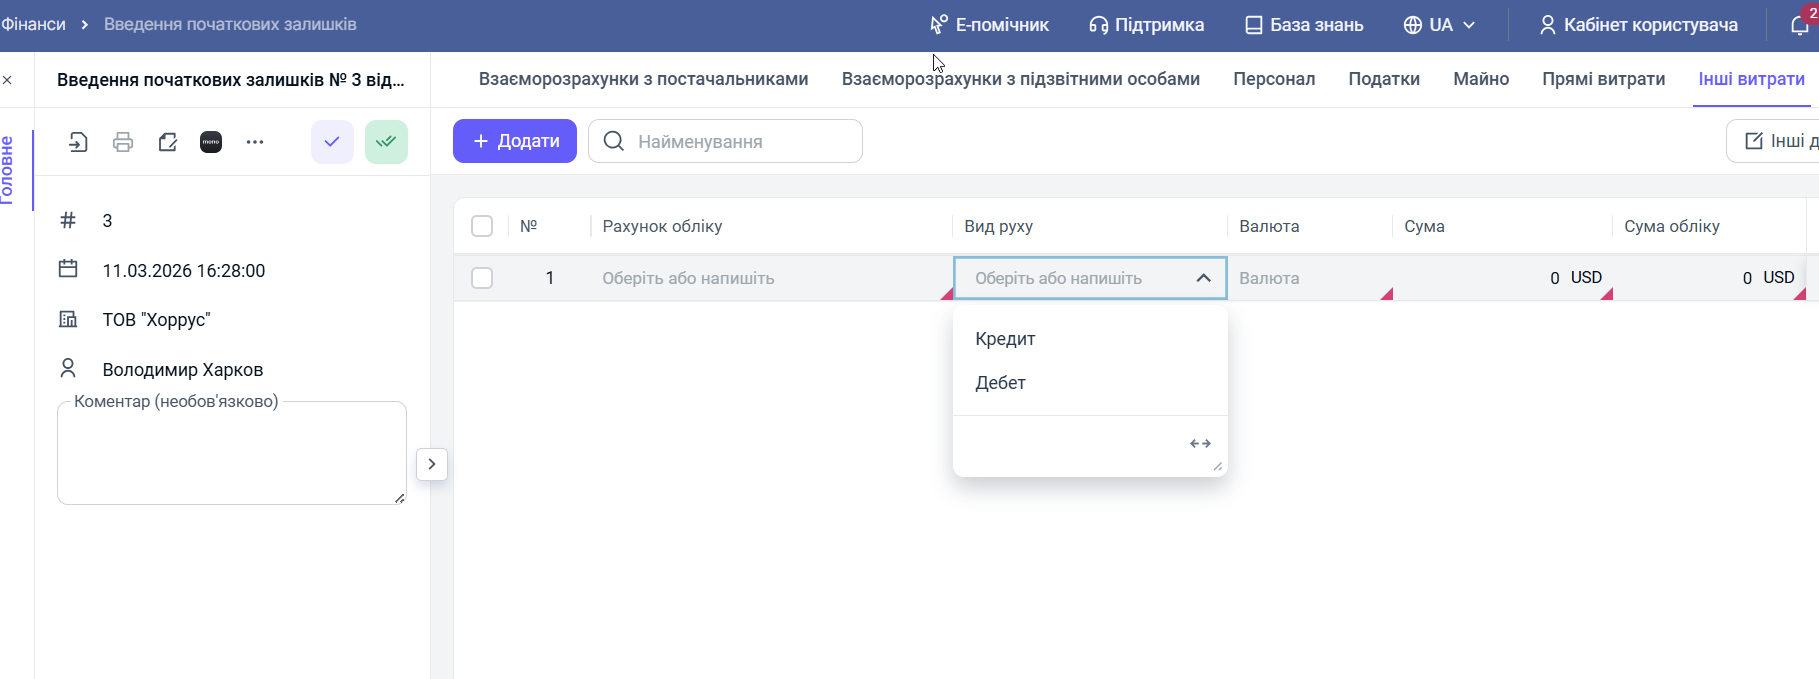This screenshot has height=679, width=1819.
Task: Click the printer icon
Action: (123, 142)
